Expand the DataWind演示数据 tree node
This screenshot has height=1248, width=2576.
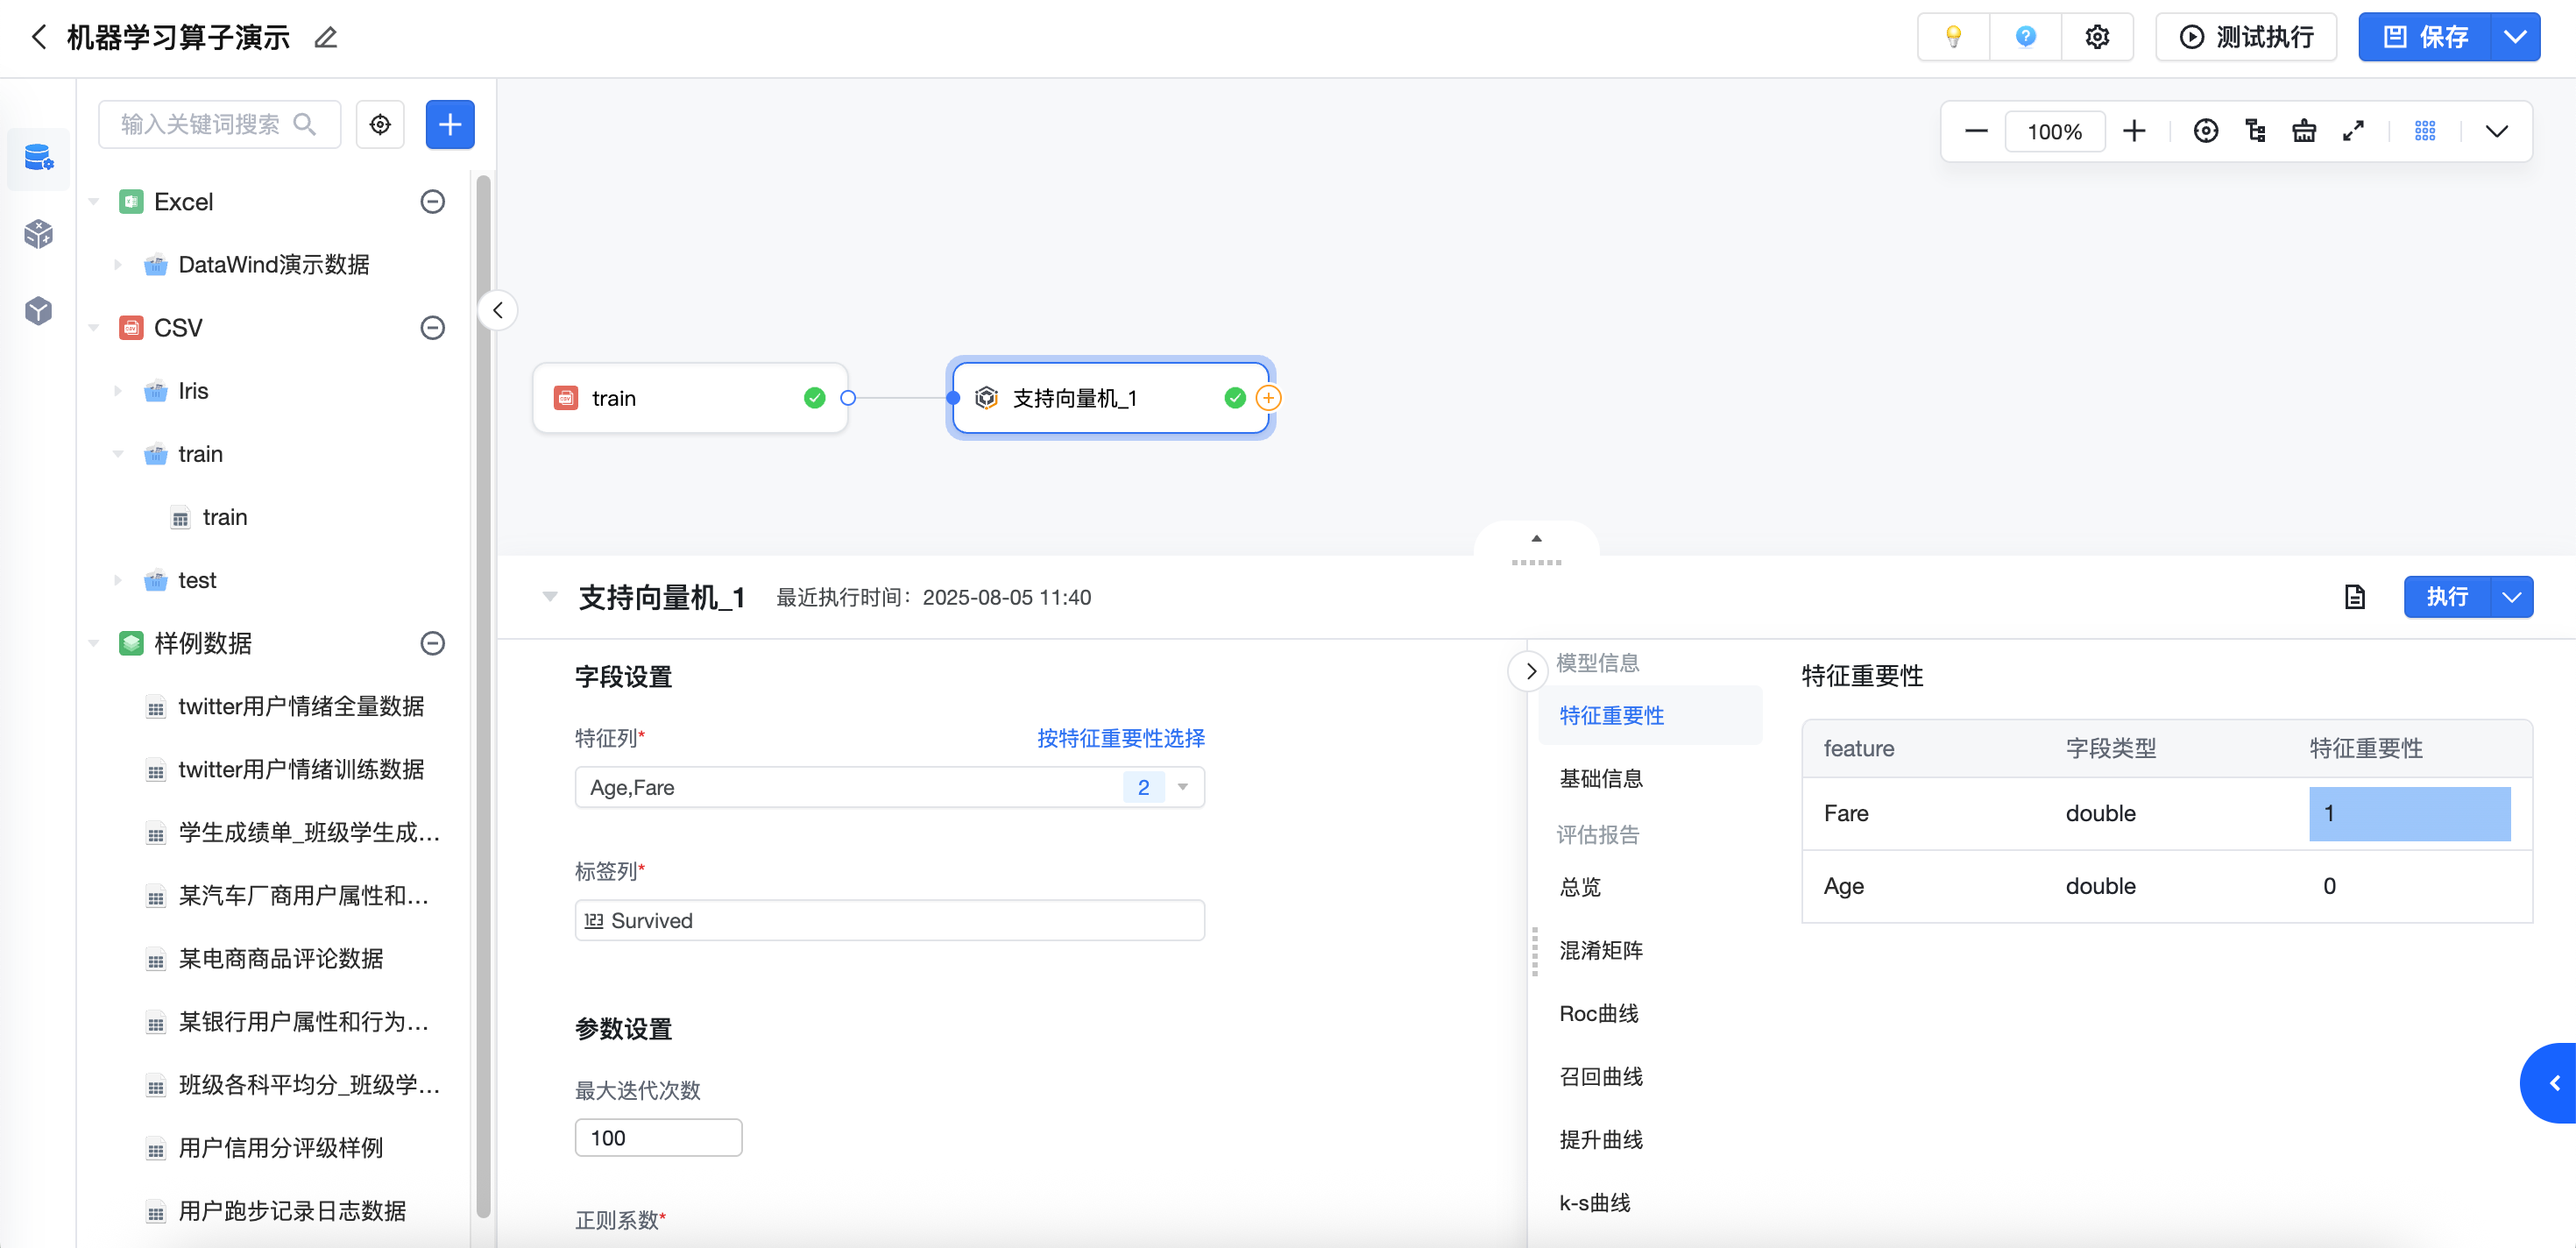pos(118,265)
